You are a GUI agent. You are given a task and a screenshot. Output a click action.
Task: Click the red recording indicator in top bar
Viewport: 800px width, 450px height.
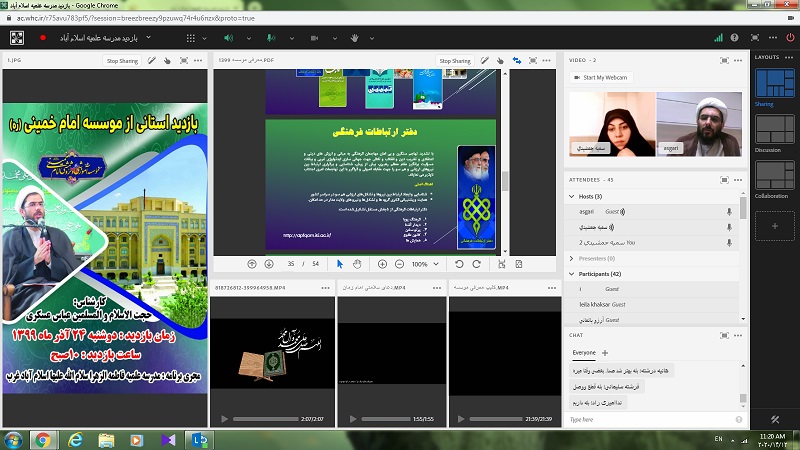[43, 38]
